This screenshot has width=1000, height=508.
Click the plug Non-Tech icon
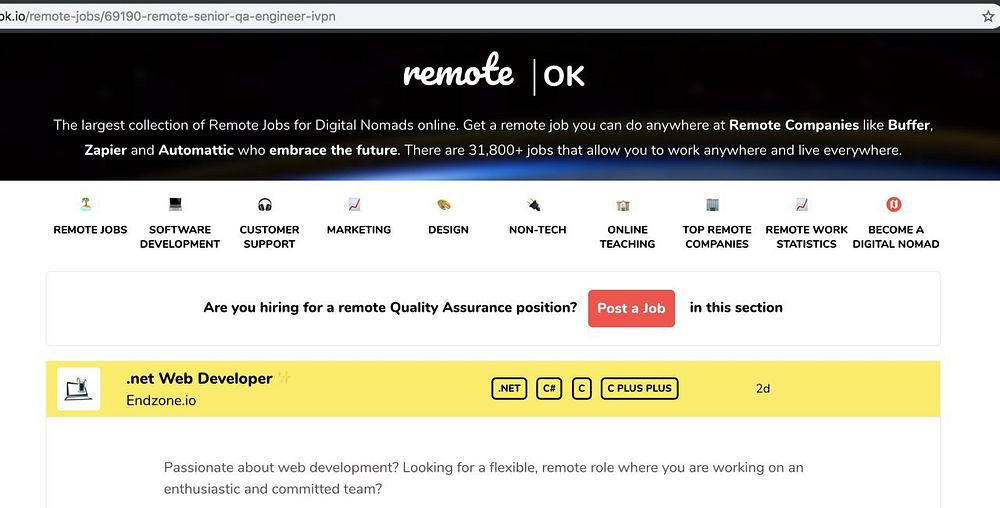pyautogui.click(x=534, y=205)
